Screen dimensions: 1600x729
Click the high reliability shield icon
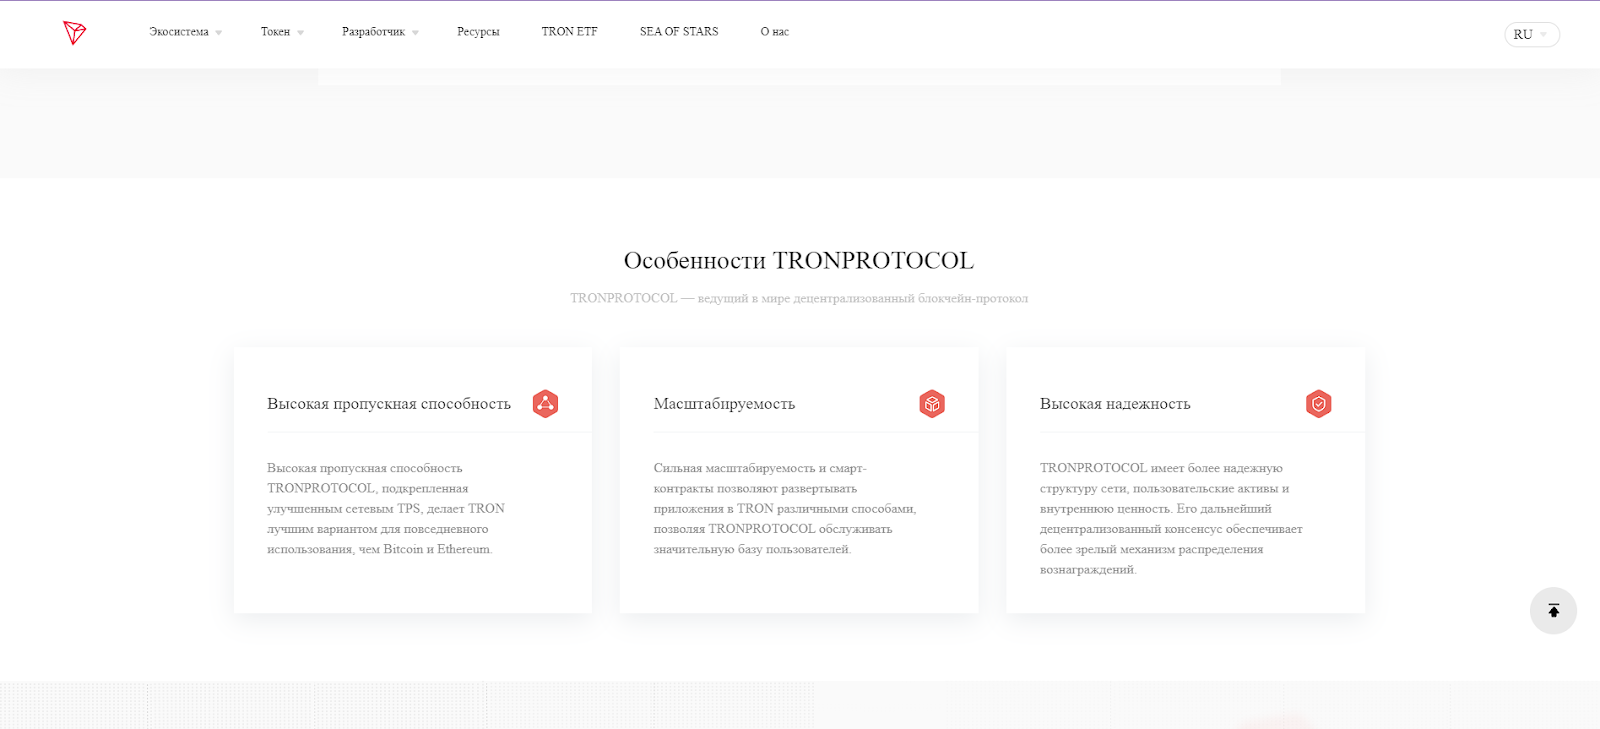click(1319, 404)
